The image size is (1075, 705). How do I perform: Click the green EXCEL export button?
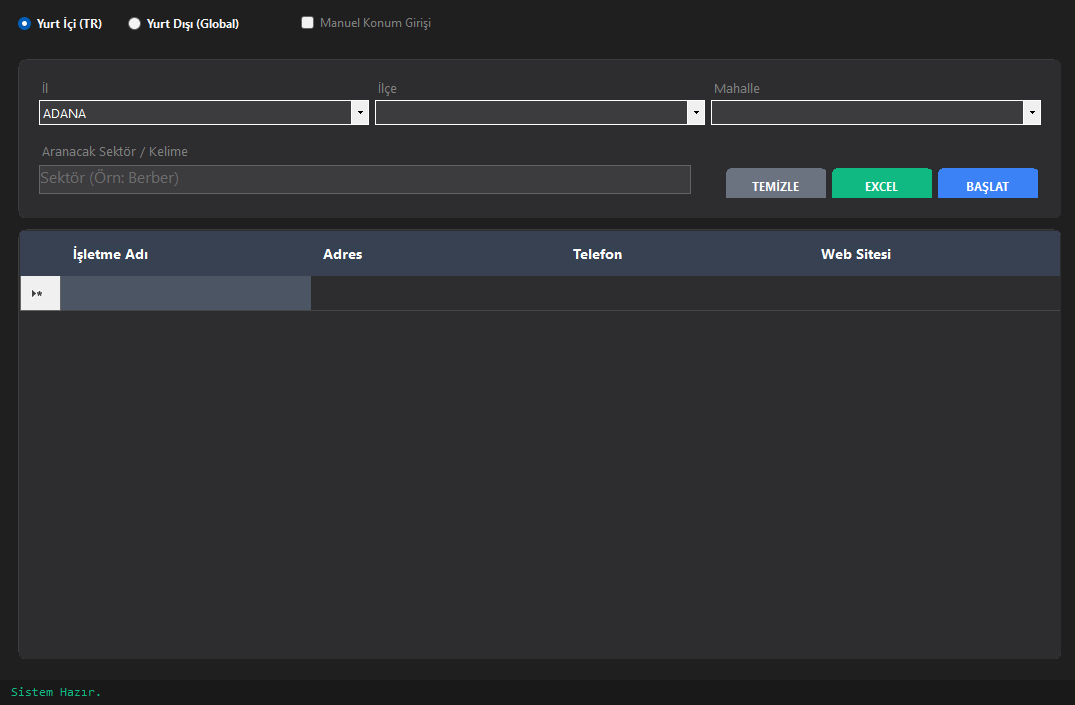pyautogui.click(x=882, y=184)
